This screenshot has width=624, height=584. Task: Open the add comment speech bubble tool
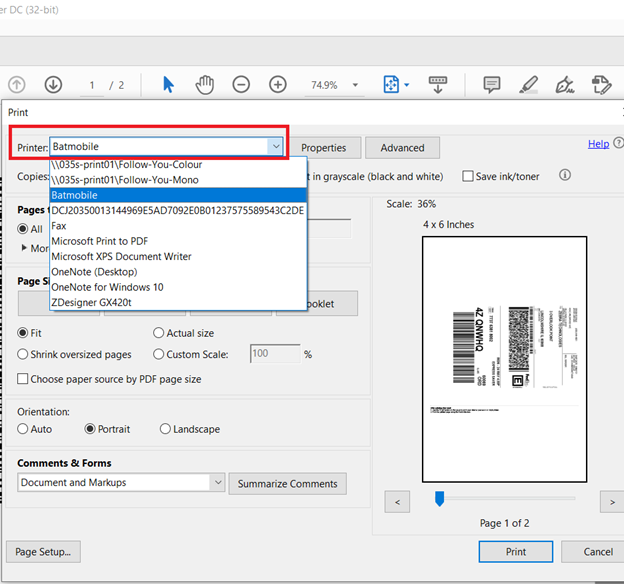pyautogui.click(x=492, y=85)
